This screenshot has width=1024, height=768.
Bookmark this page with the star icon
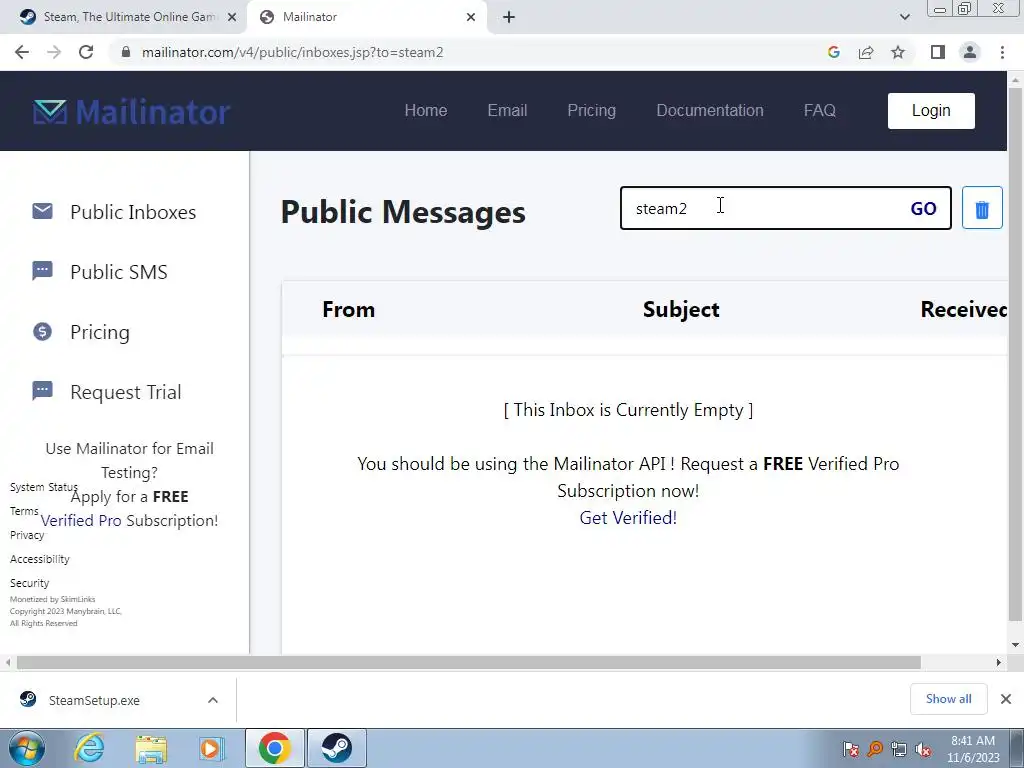898,52
